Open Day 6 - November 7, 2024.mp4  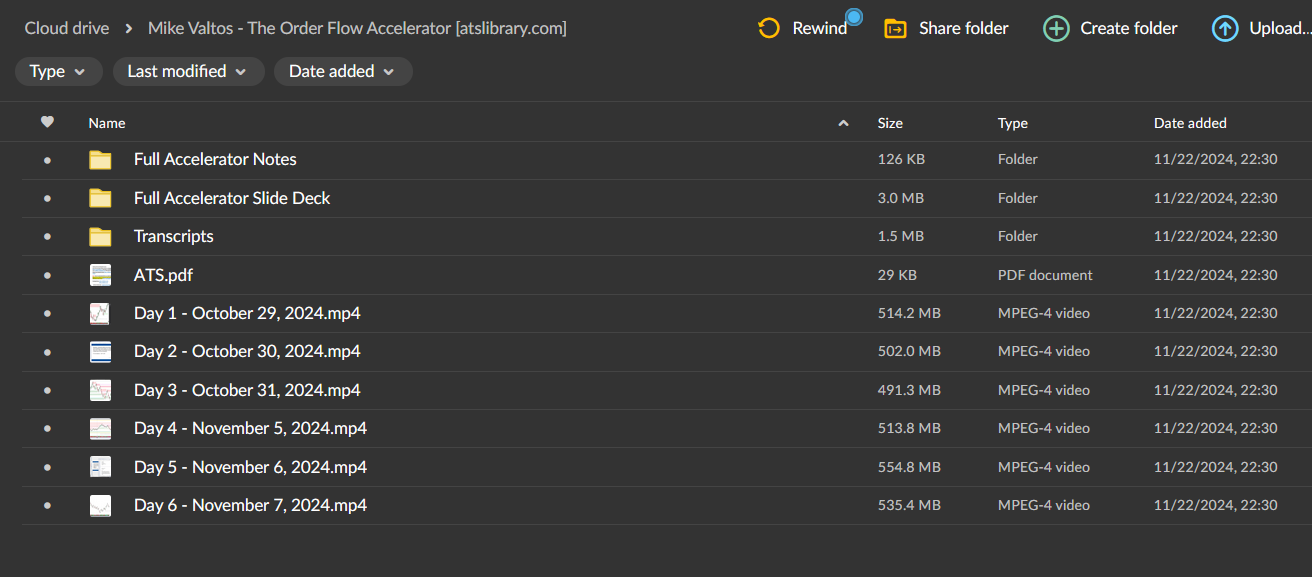click(x=250, y=505)
